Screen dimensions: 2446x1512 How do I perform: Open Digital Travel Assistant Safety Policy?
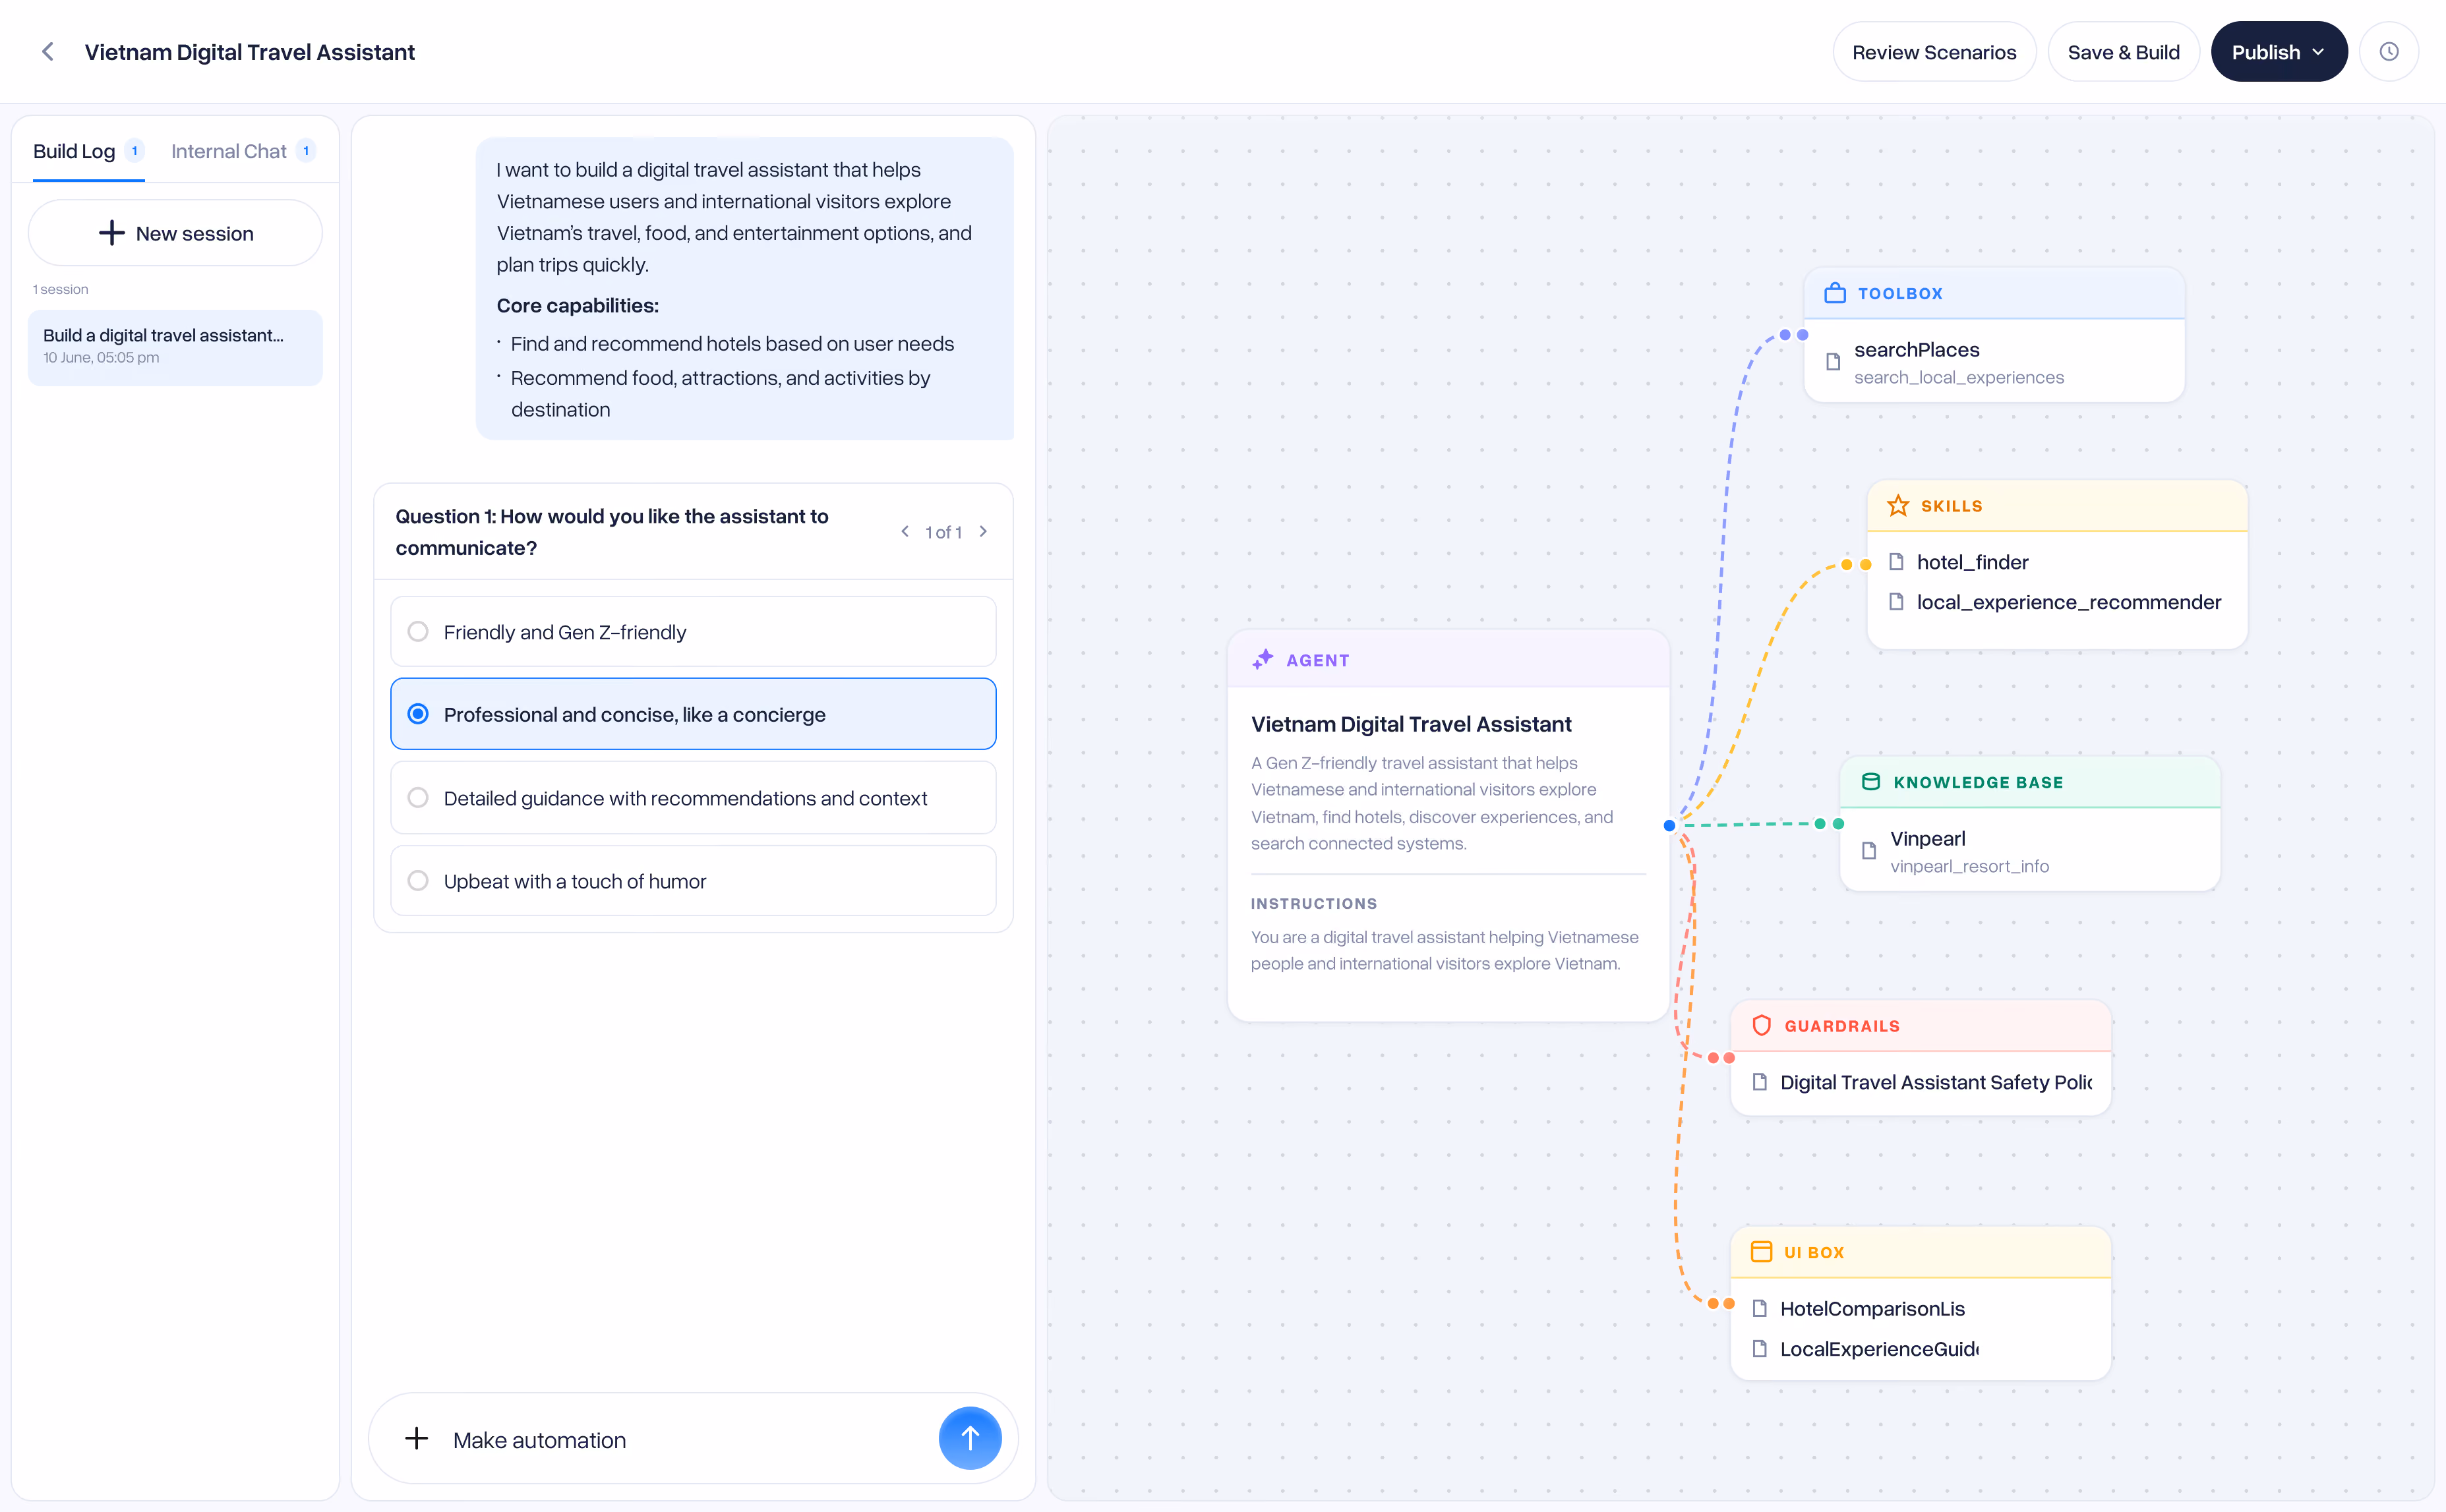click(1921, 1082)
